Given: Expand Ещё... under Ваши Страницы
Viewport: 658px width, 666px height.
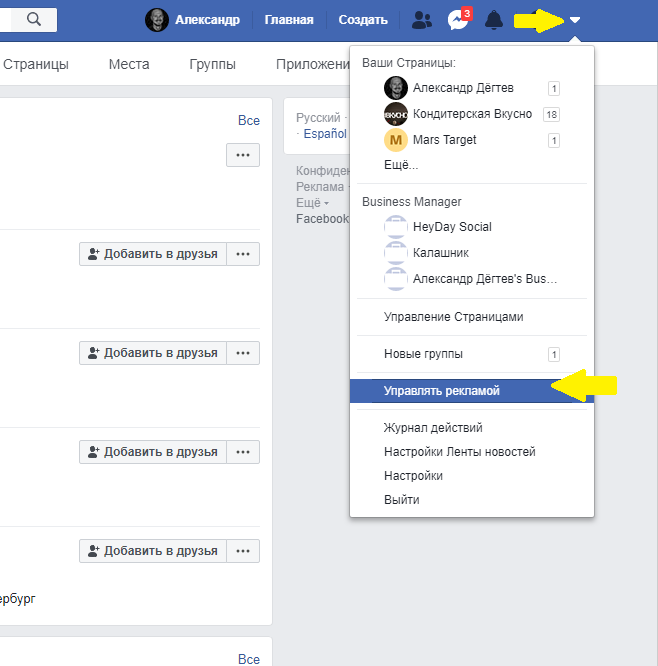Looking at the screenshot, I should point(401,165).
